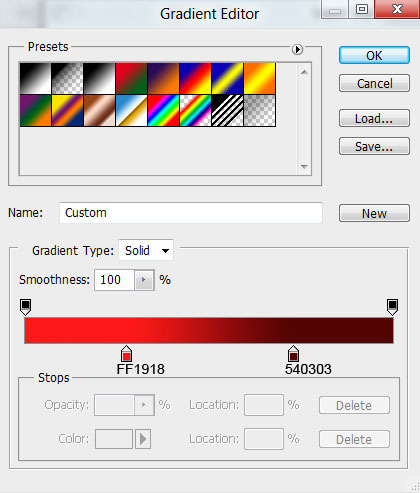Screen dimensions: 420x493
Task: Expand the Gradient Type Solid dropdown
Action: coord(146,250)
